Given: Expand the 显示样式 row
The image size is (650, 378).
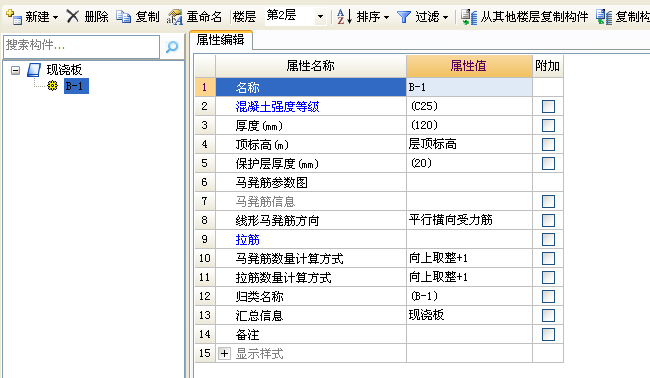Looking at the screenshot, I should 224,354.
